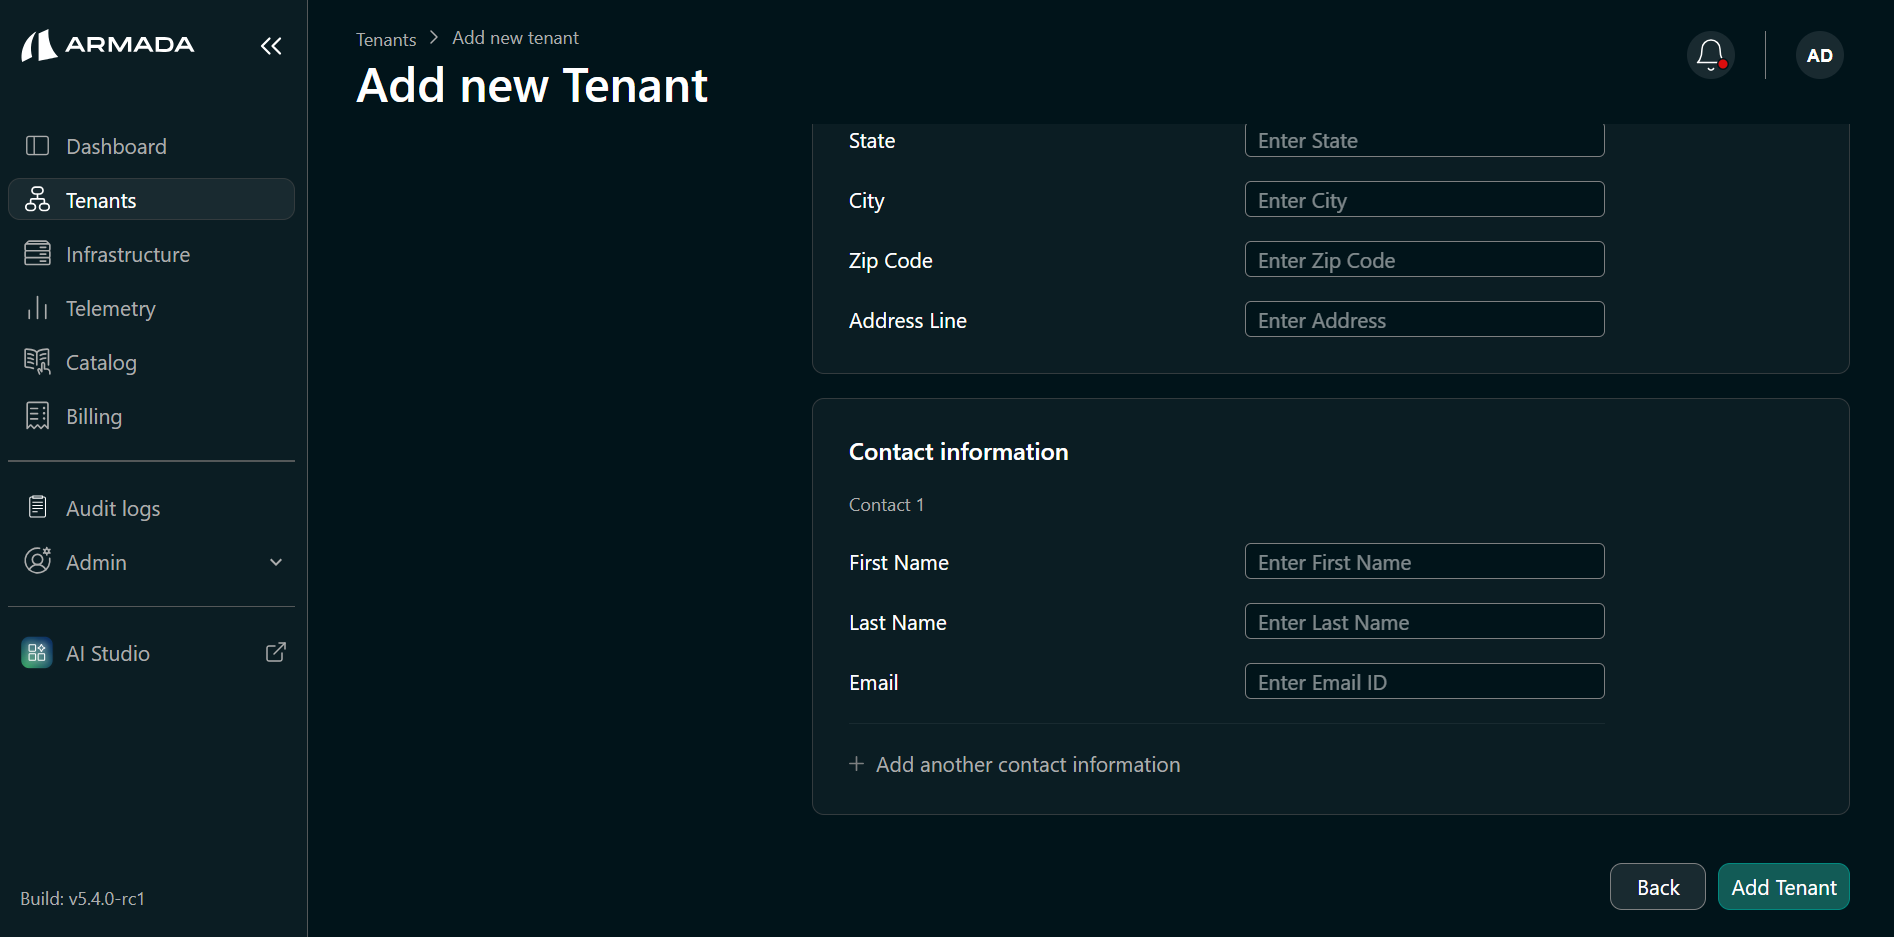
Task: Focus the Enter First Name field
Action: pos(1425,561)
